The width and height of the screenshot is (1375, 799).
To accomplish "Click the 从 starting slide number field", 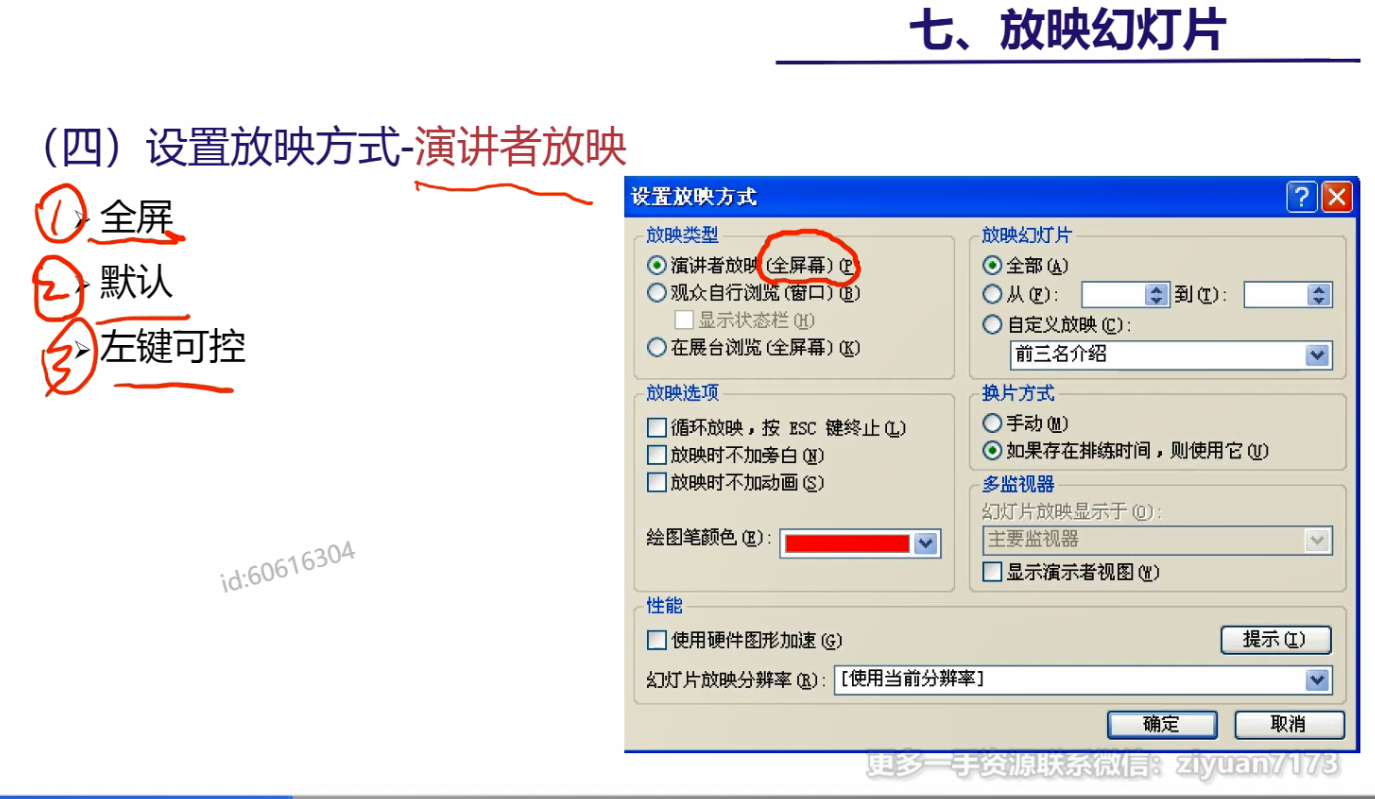I will [1114, 295].
